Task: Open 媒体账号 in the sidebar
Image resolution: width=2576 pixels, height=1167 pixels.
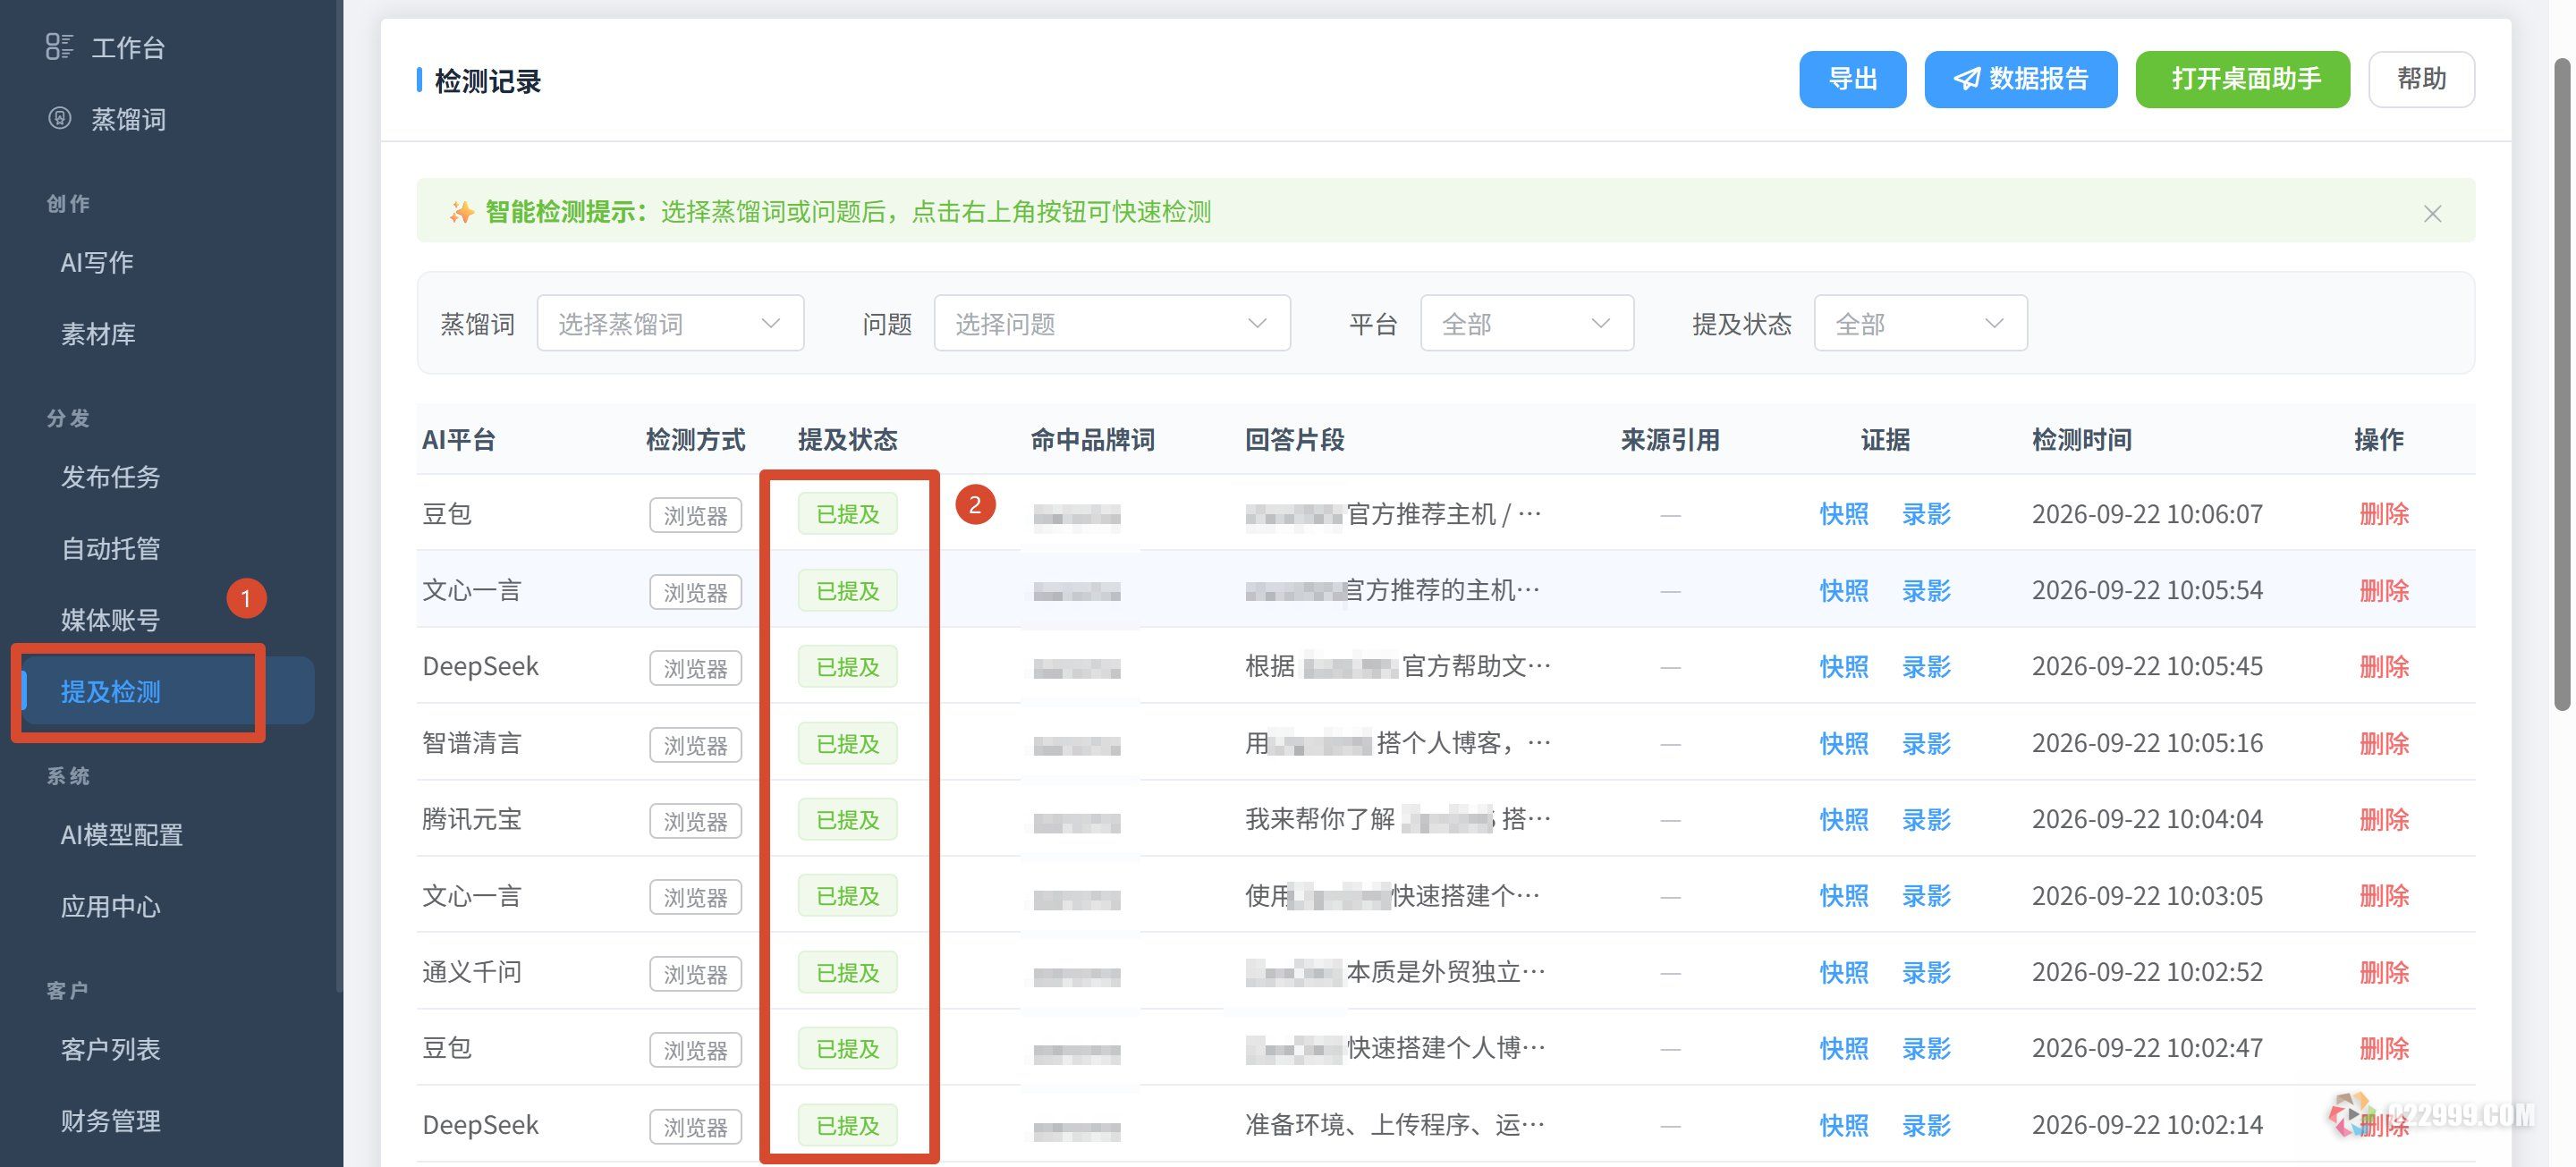Action: coord(110,619)
